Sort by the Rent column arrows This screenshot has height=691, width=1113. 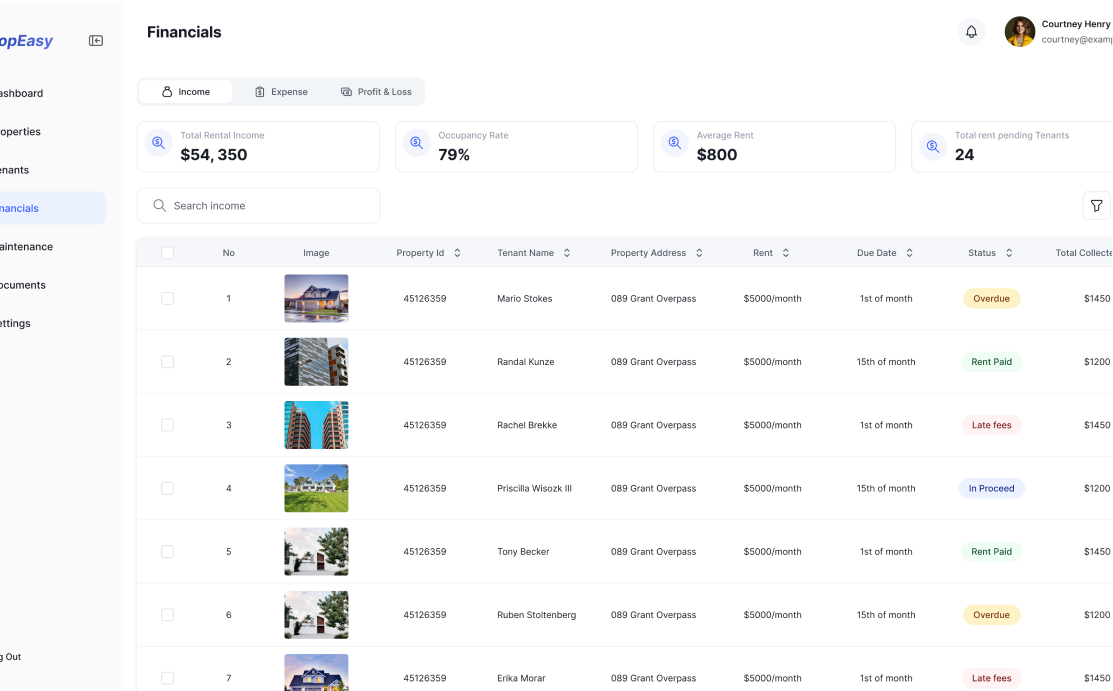(785, 253)
